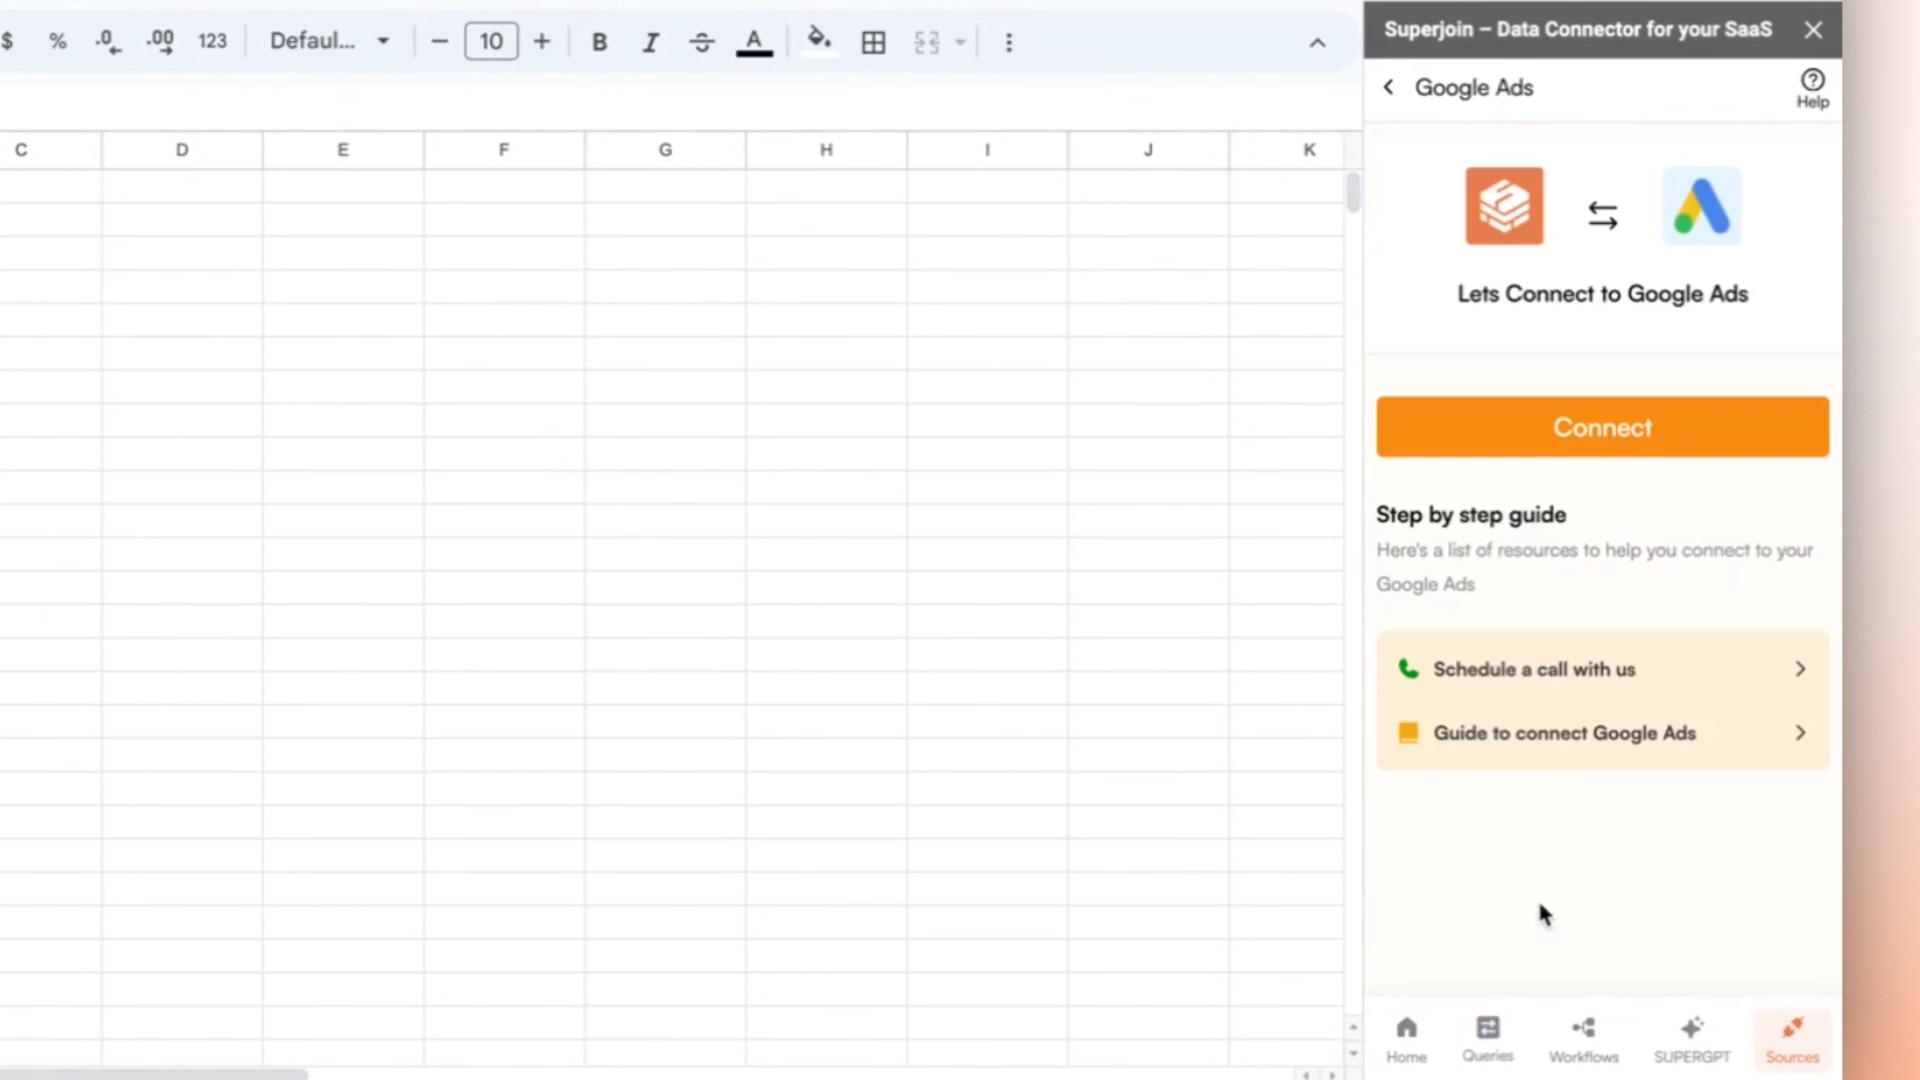
Task: Select column D header
Action: click(182, 150)
